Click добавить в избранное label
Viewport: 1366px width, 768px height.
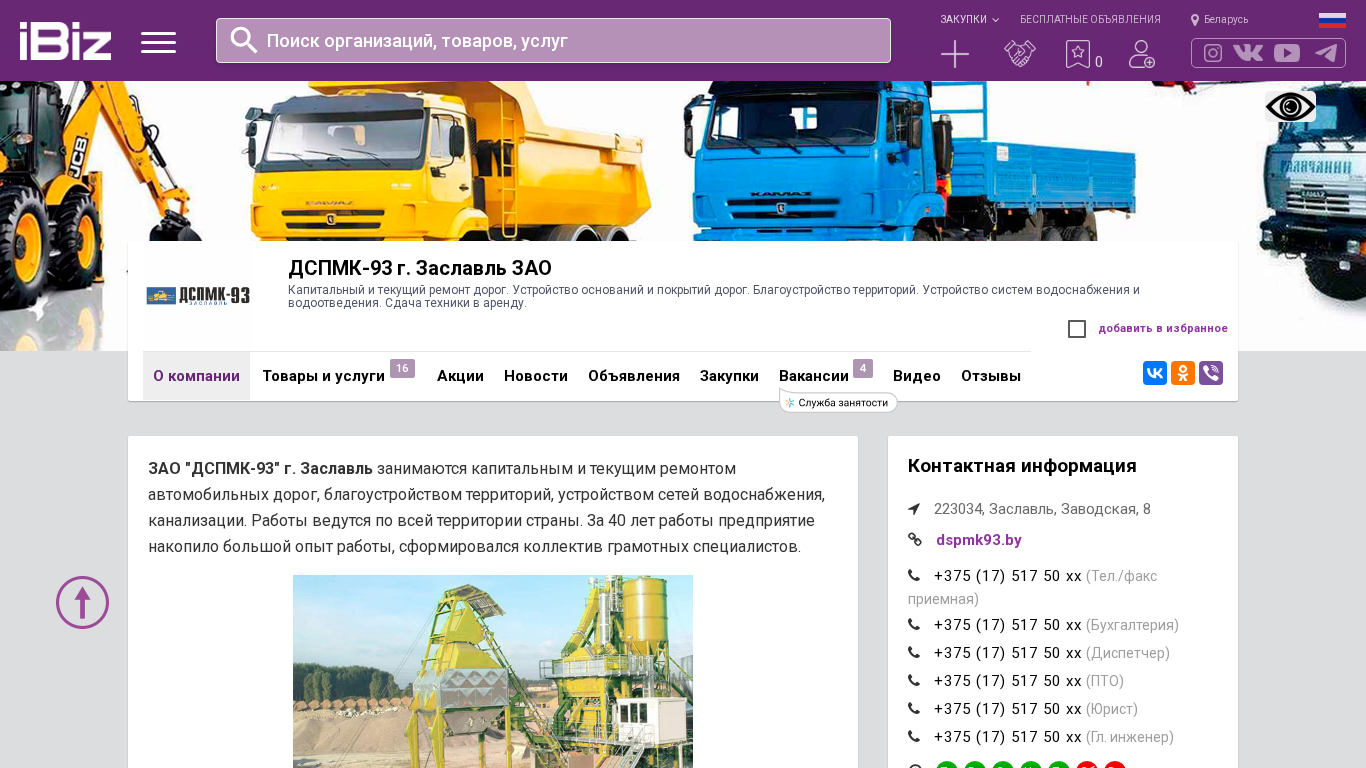coord(1163,328)
